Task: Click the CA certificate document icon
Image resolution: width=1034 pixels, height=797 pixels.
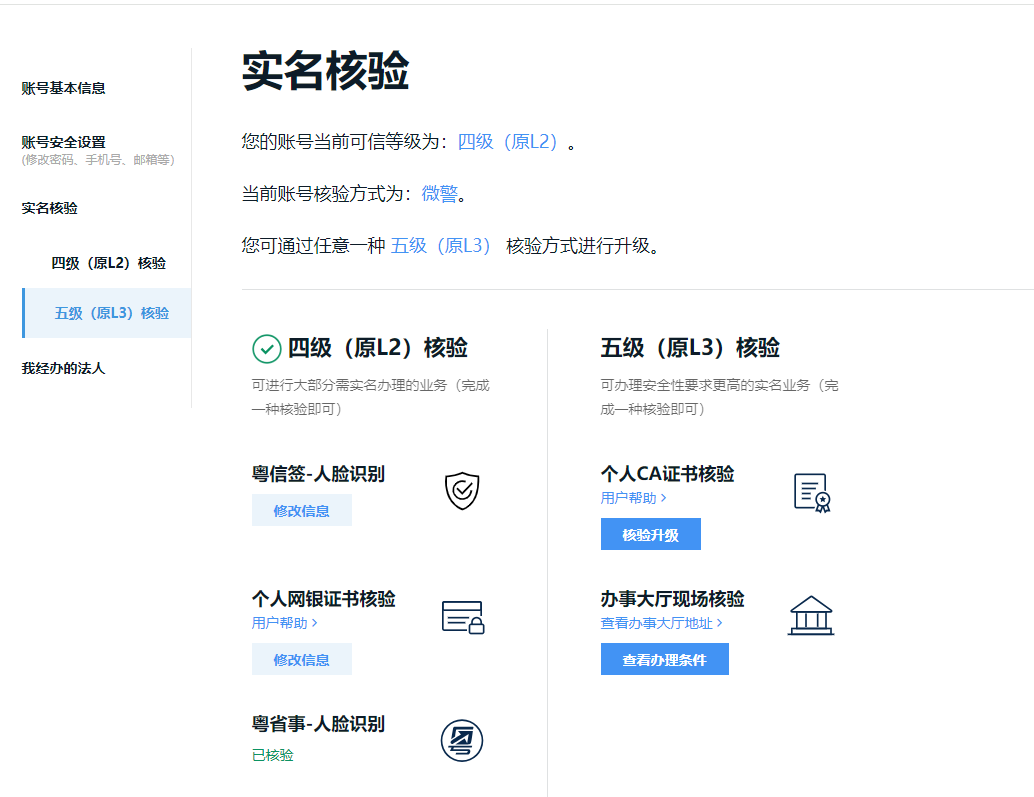Action: pos(812,492)
